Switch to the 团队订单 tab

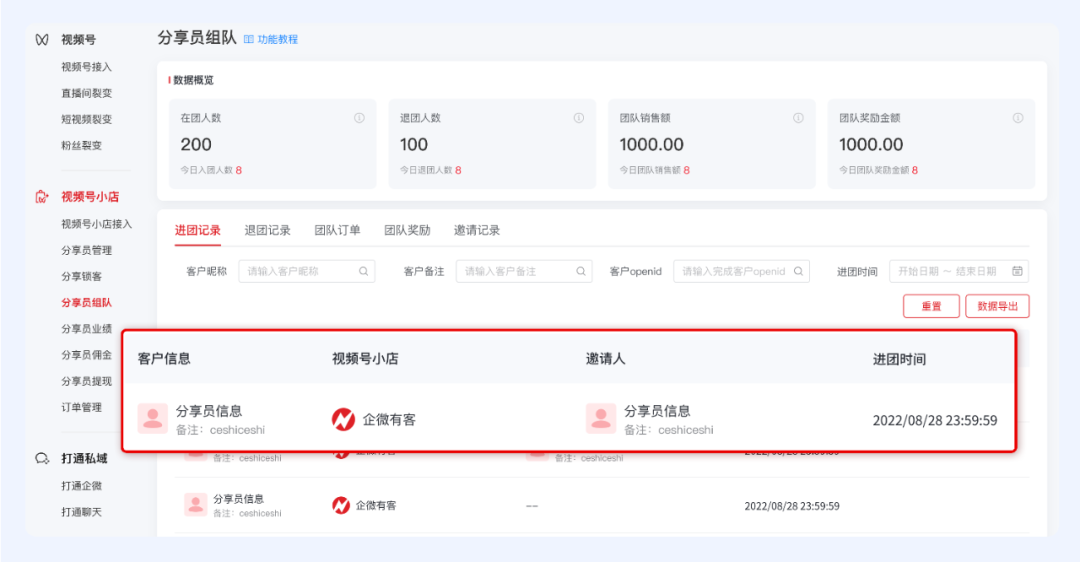(337, 230)
